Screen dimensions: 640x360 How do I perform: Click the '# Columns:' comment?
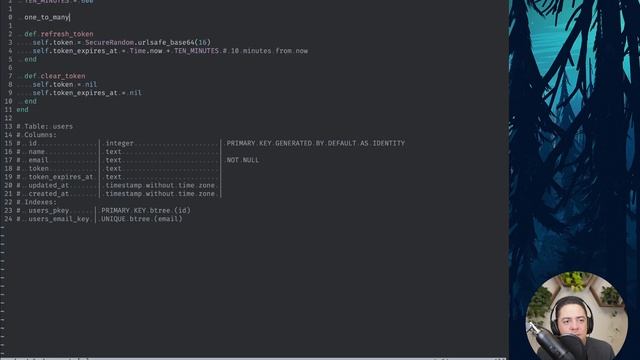coord(36,135)
